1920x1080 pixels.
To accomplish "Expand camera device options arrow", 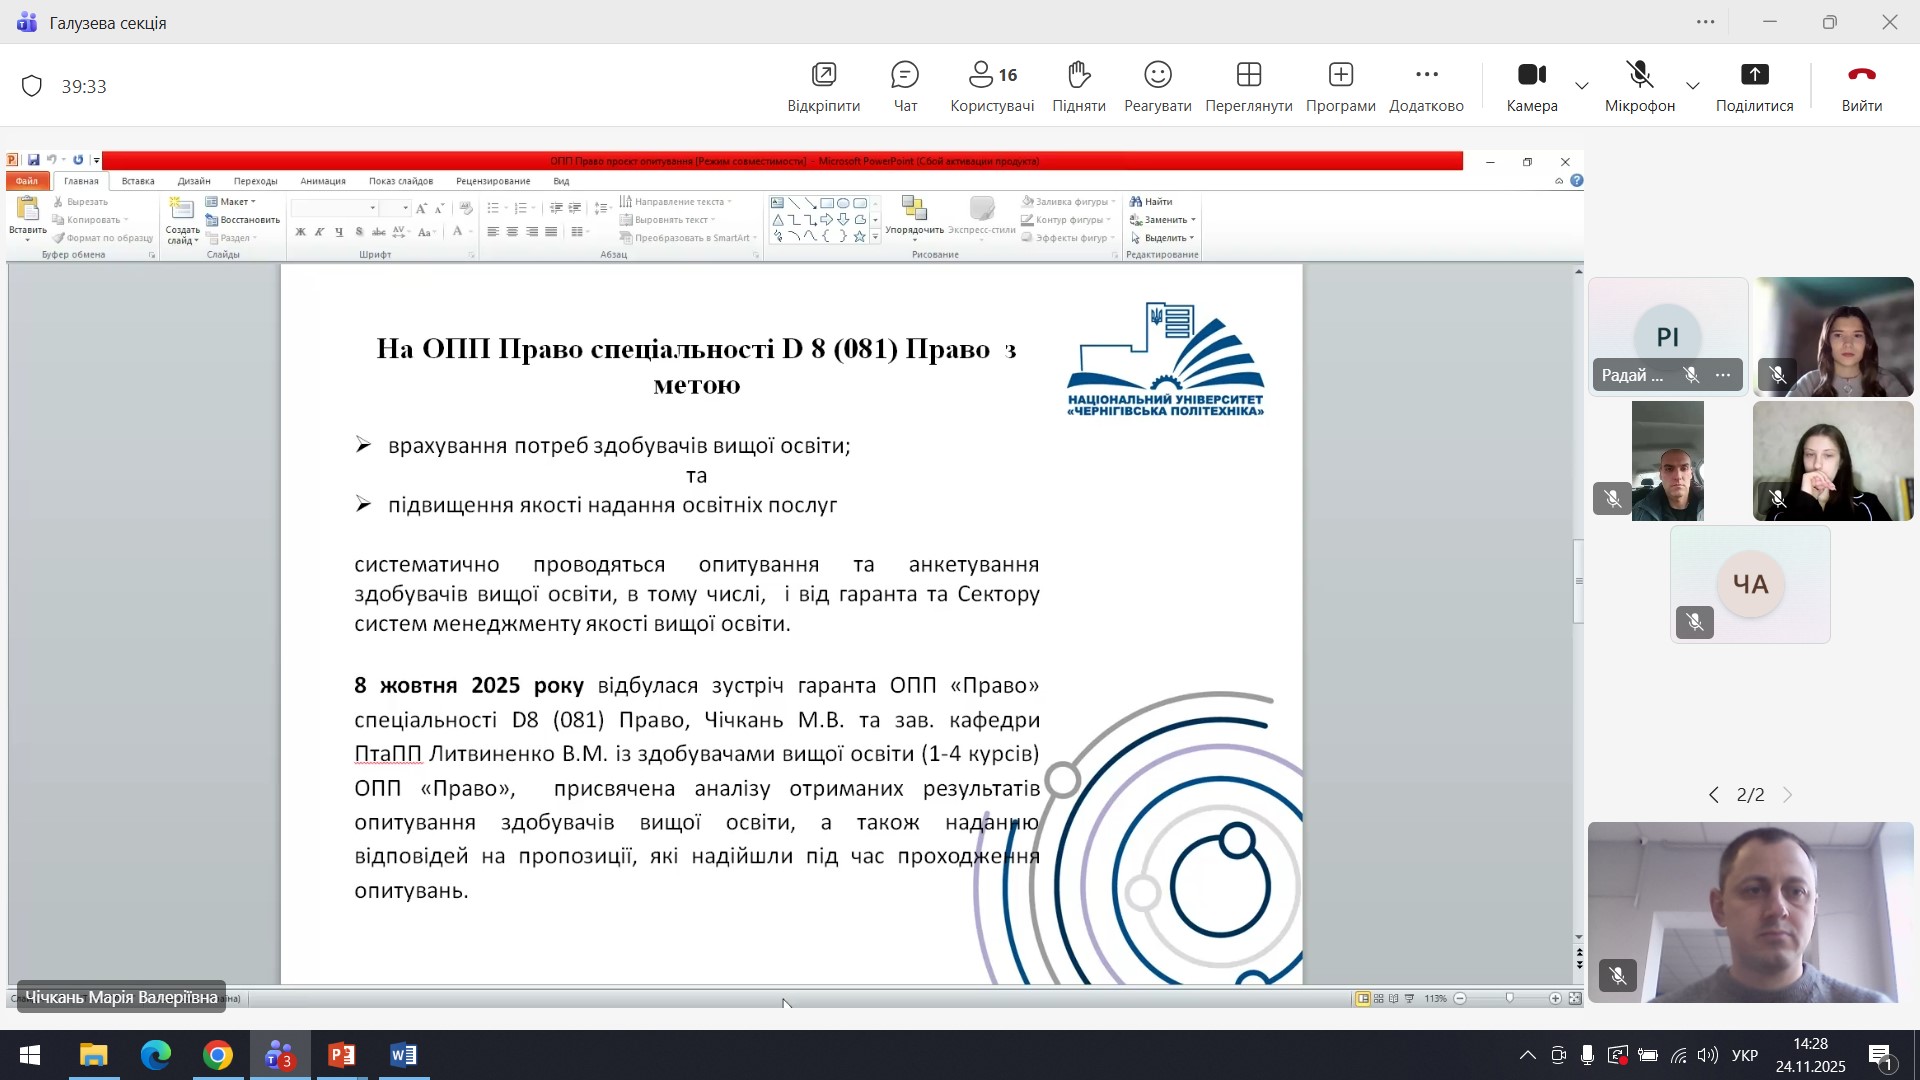I will 1582,87.
